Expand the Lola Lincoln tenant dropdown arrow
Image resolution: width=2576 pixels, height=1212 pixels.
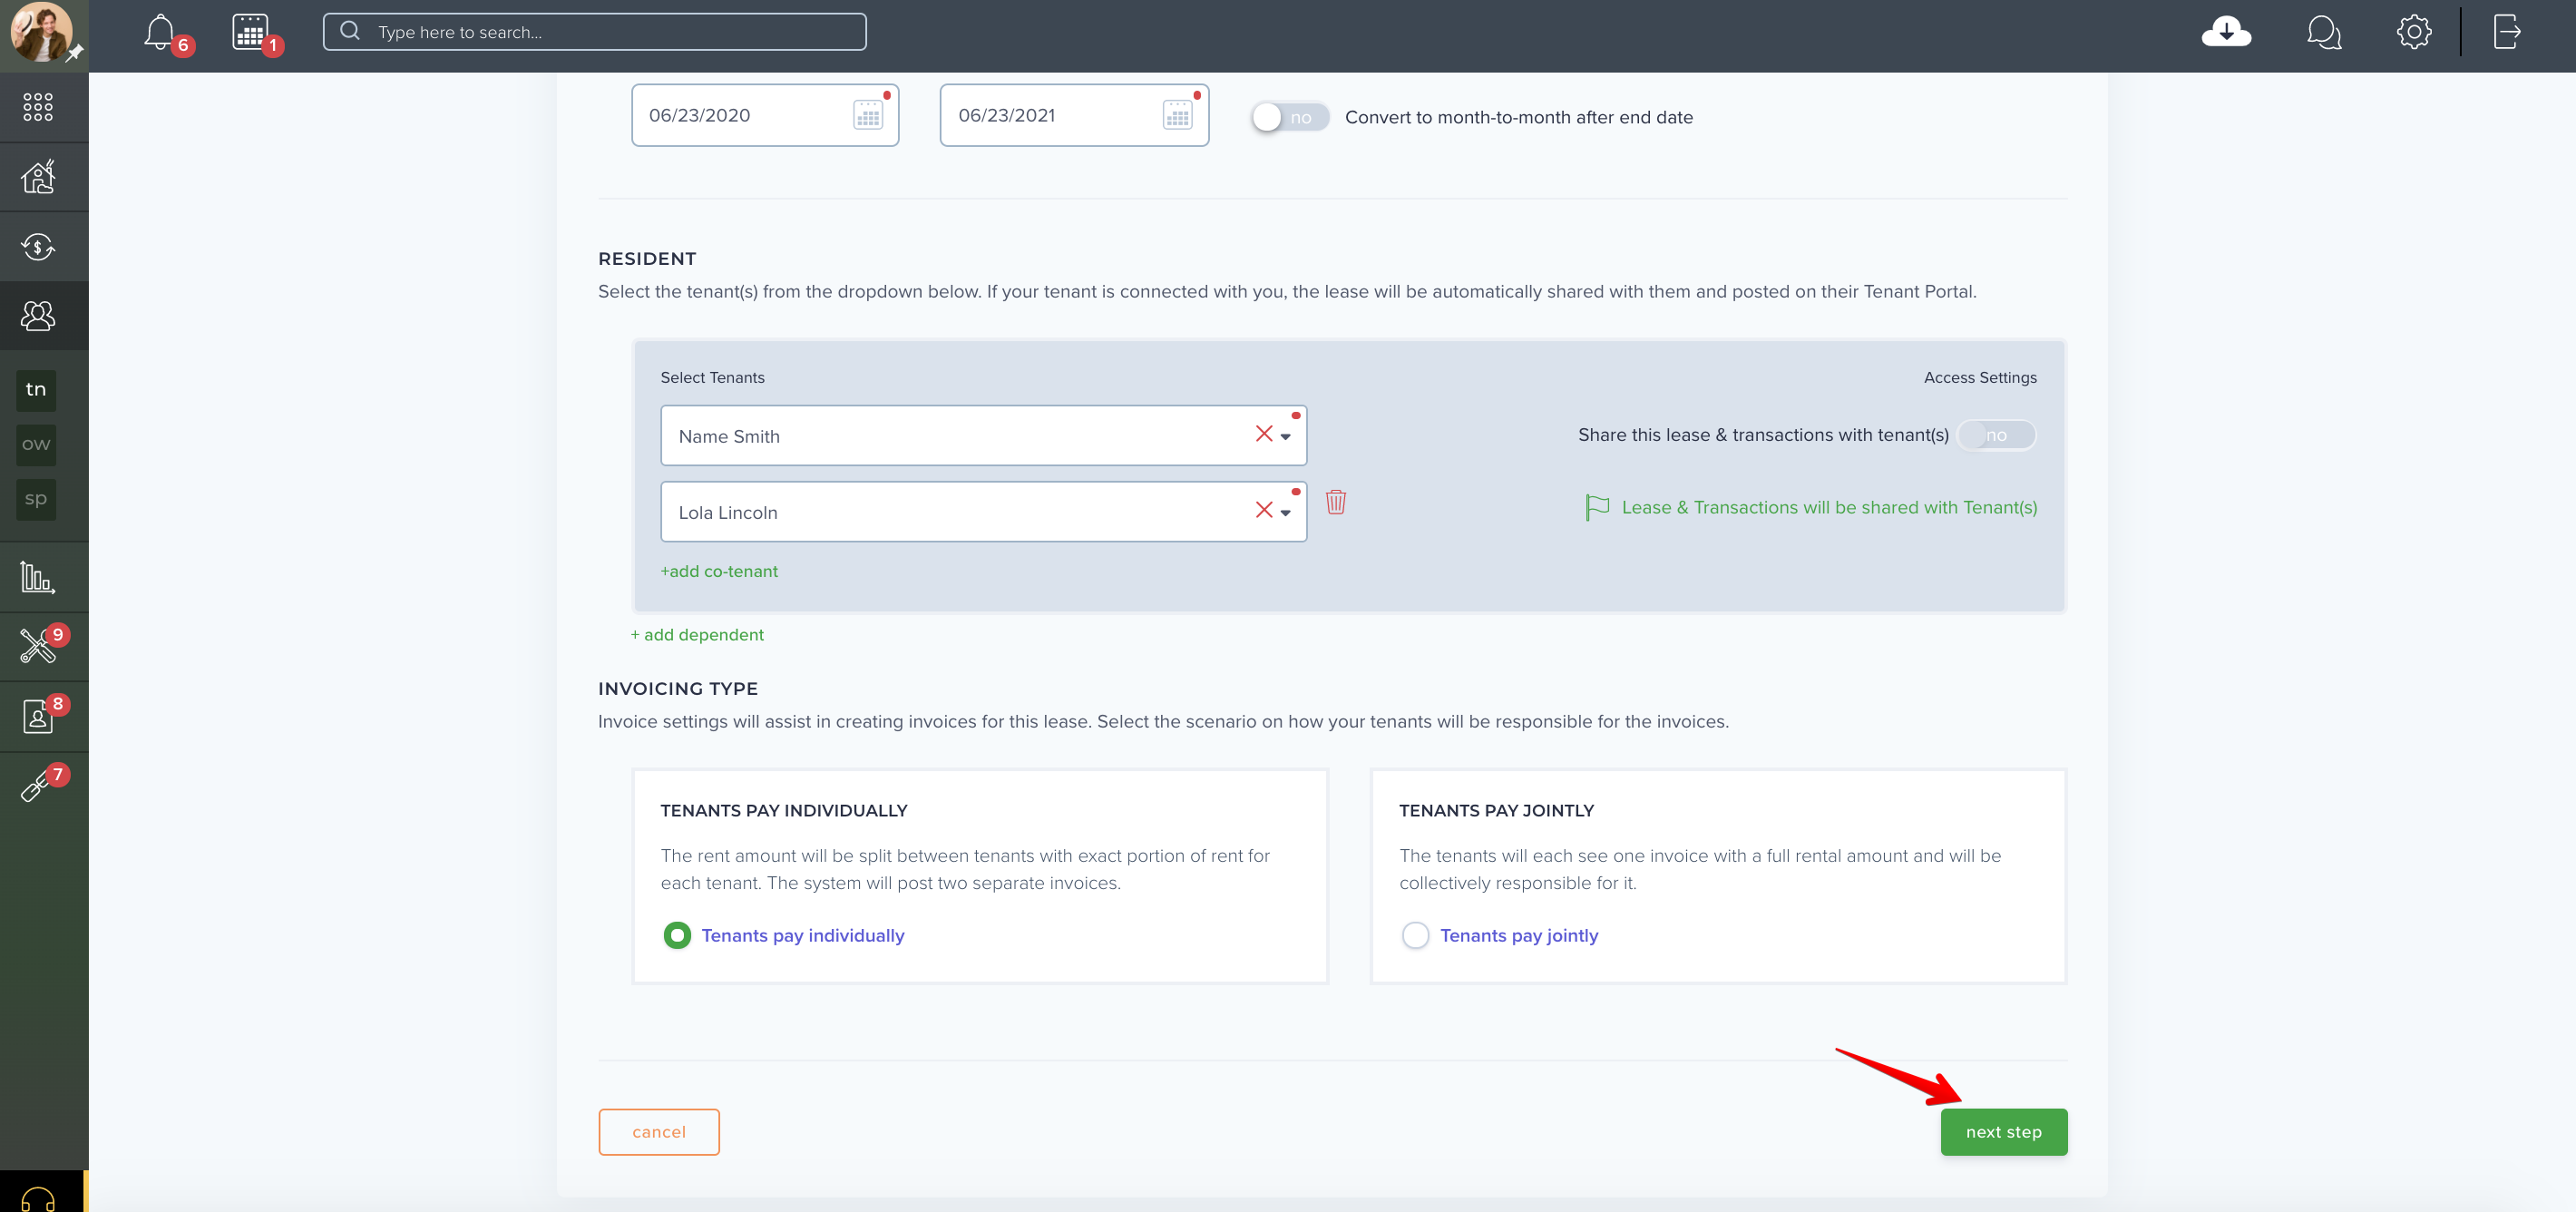tap(1285, 513)
